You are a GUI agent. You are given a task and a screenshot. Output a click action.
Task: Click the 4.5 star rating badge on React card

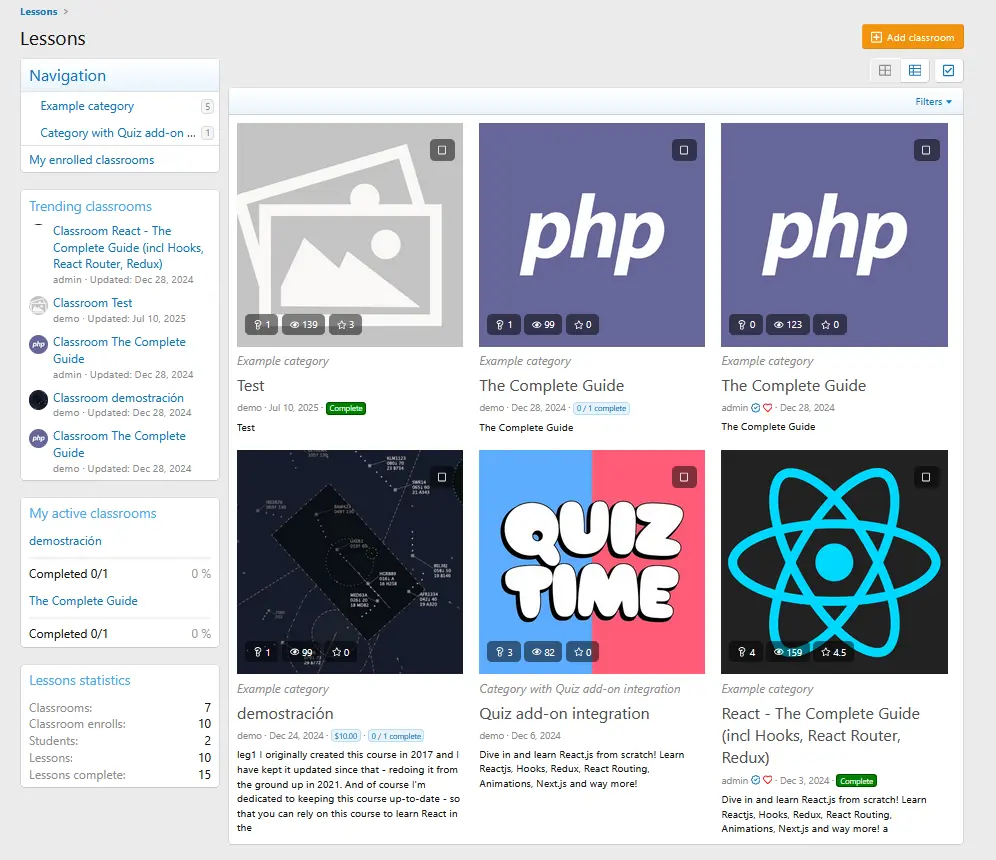pos(833,652)
